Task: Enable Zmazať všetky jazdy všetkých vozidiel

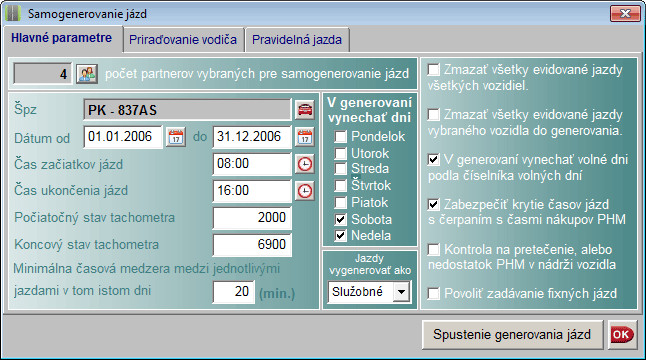Action: pos(433,70)
